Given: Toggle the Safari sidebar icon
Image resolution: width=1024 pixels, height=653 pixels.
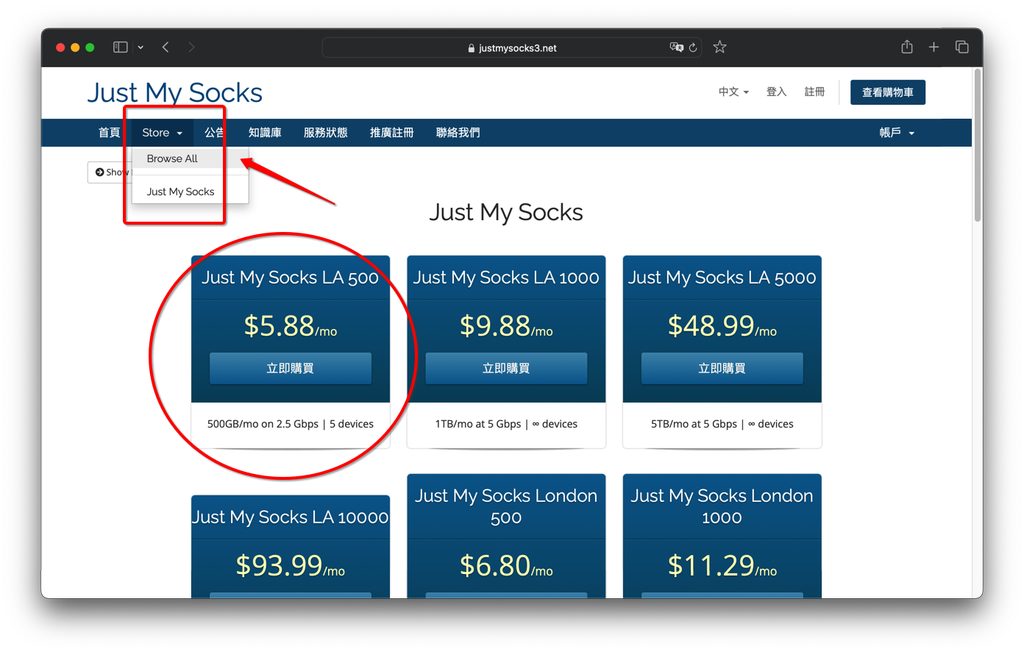Looking at the screenshot, I should (120, 47).
